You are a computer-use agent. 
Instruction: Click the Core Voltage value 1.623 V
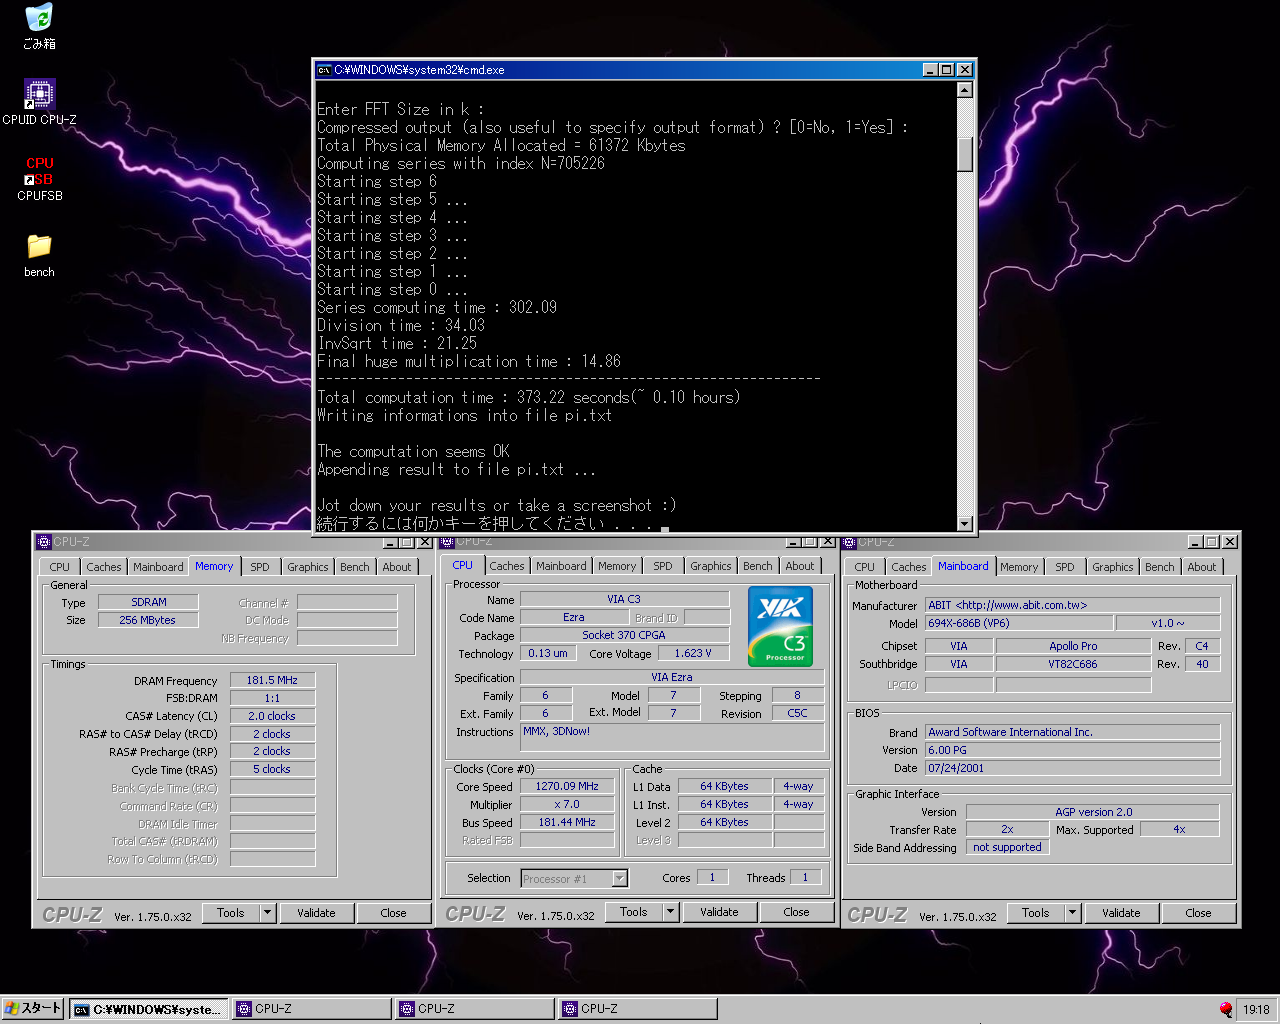point(693,653)
